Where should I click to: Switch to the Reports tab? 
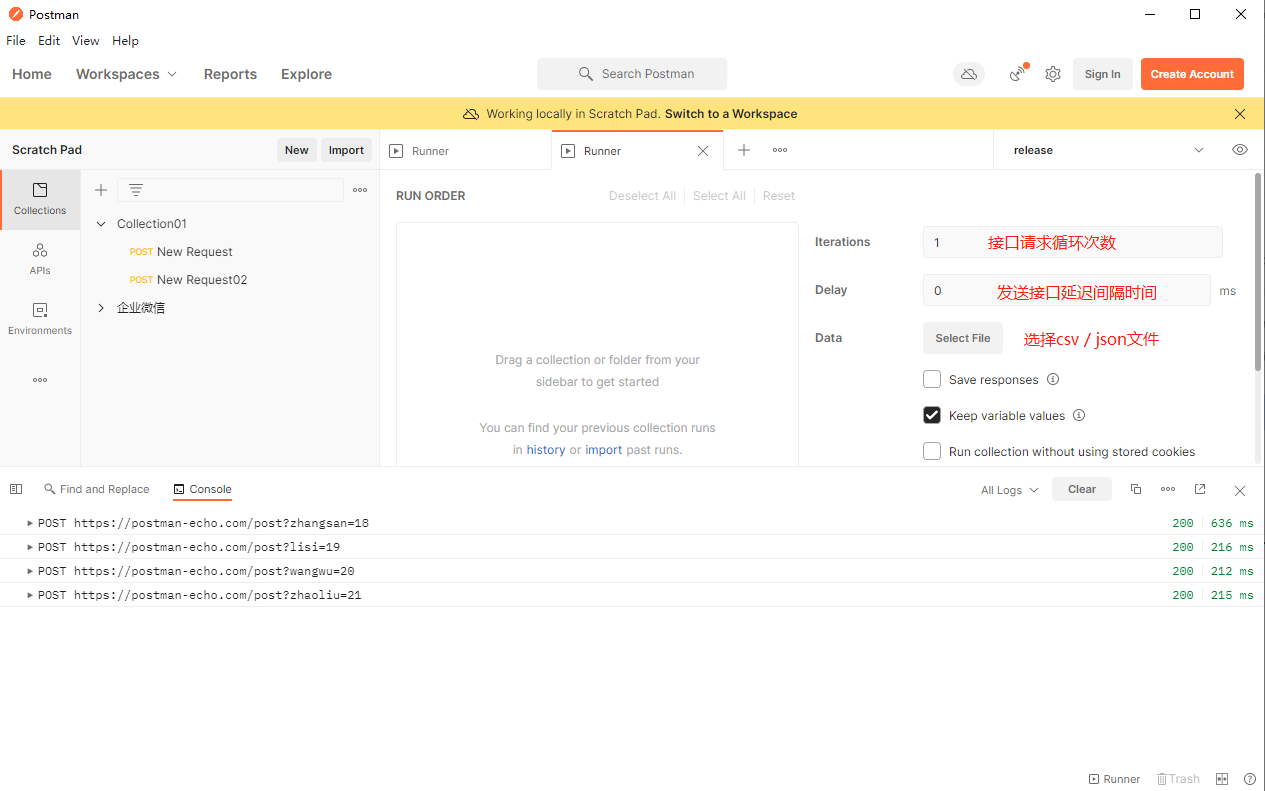pyautogui.click(x=230, y=74)
